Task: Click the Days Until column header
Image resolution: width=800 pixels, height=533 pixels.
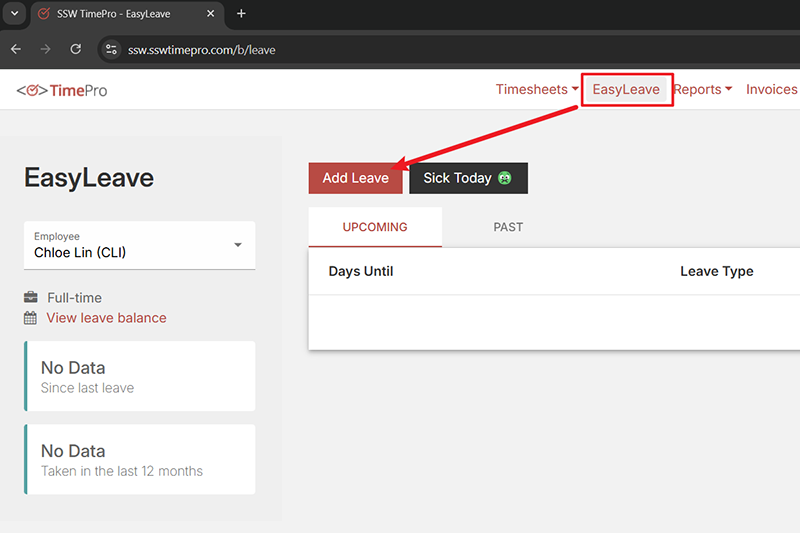Action: (x=361, y=271)
